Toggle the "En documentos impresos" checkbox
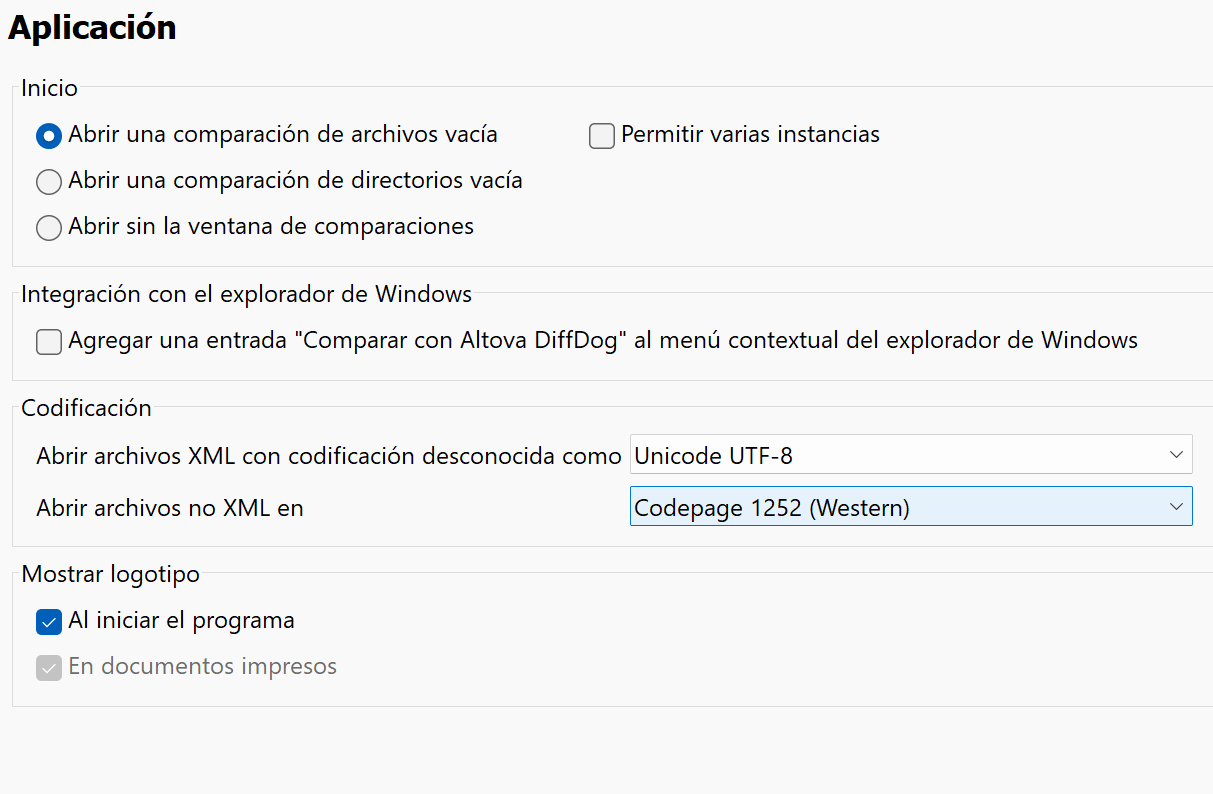Screen dimensions: 1213x794 pyautogui.click(x=48, y=668)
